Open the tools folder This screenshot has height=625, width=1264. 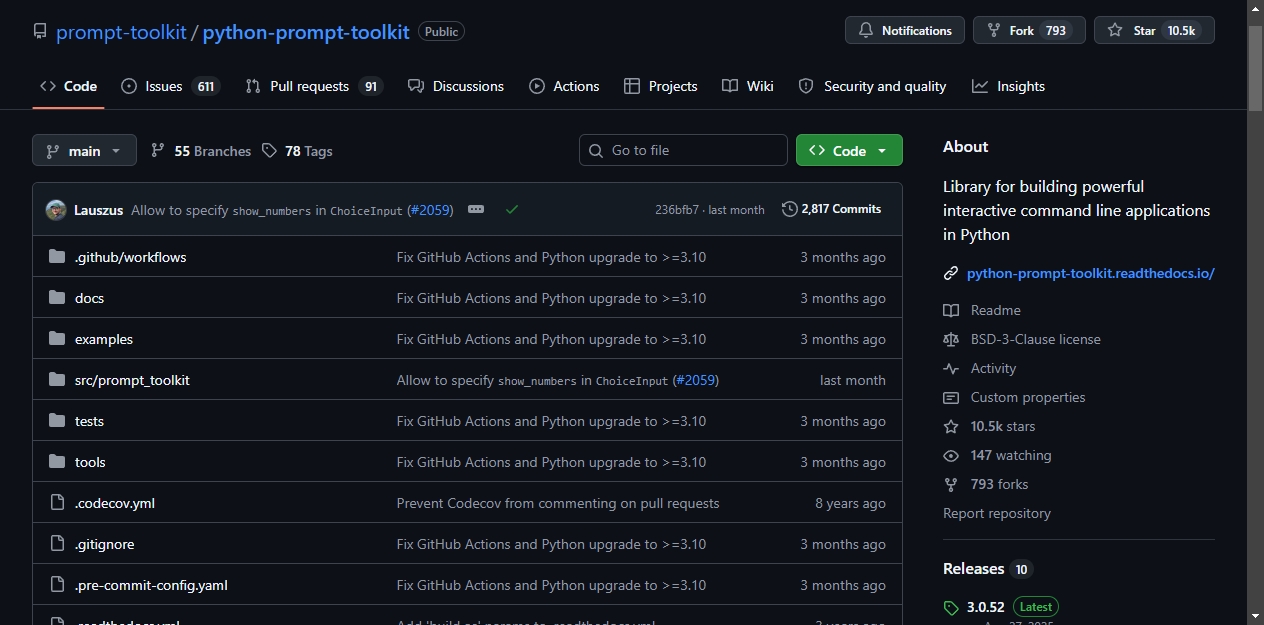click(90, 462)
